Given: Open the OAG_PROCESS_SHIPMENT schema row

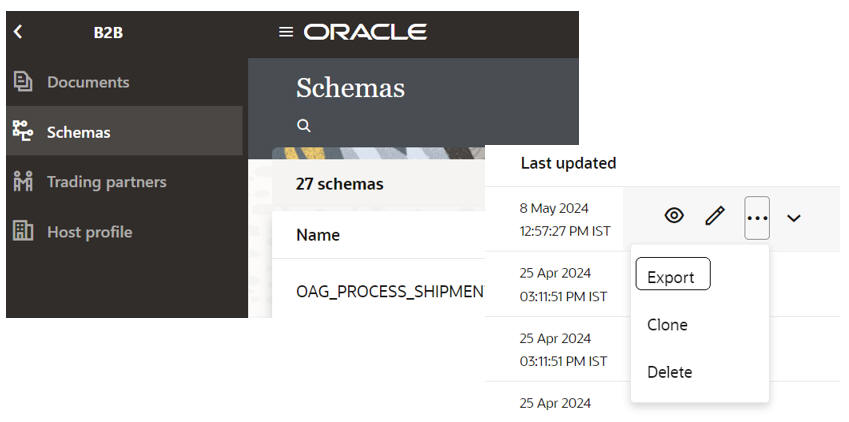Looking at the screenshot, I should point(390,292).
